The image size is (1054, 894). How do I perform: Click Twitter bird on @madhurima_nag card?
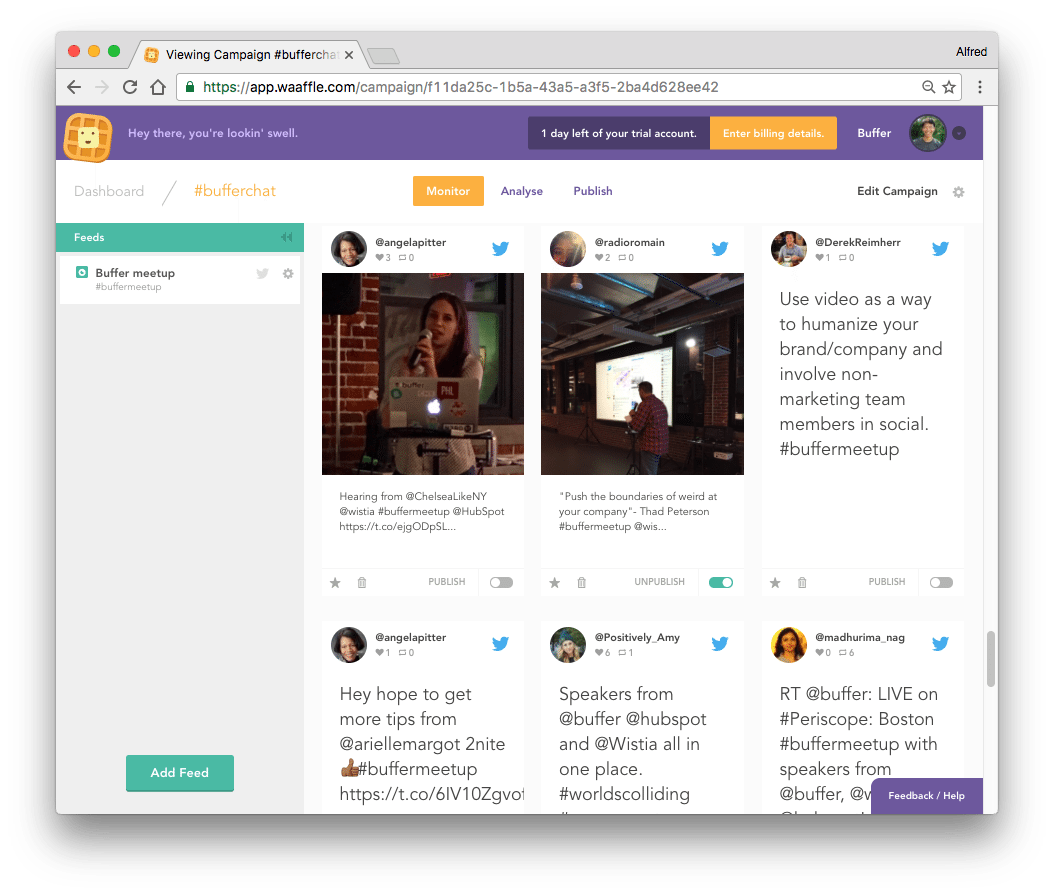click(940, 644)
